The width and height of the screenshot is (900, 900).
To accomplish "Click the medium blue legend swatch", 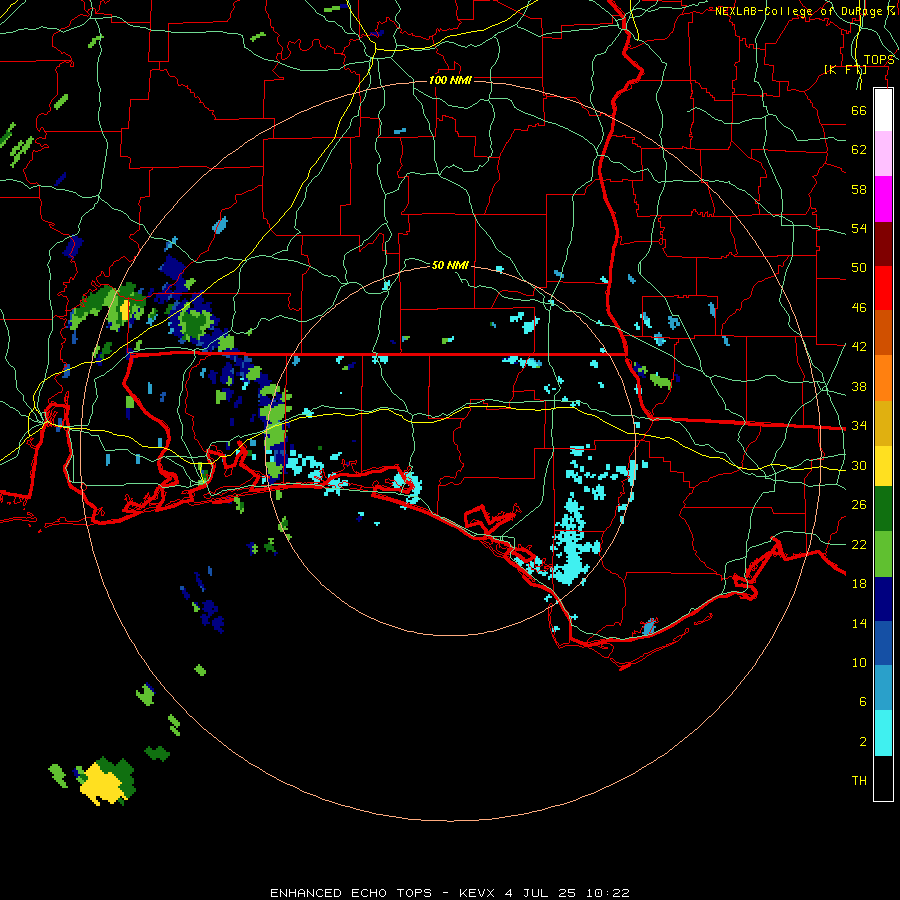I will 883,643.
